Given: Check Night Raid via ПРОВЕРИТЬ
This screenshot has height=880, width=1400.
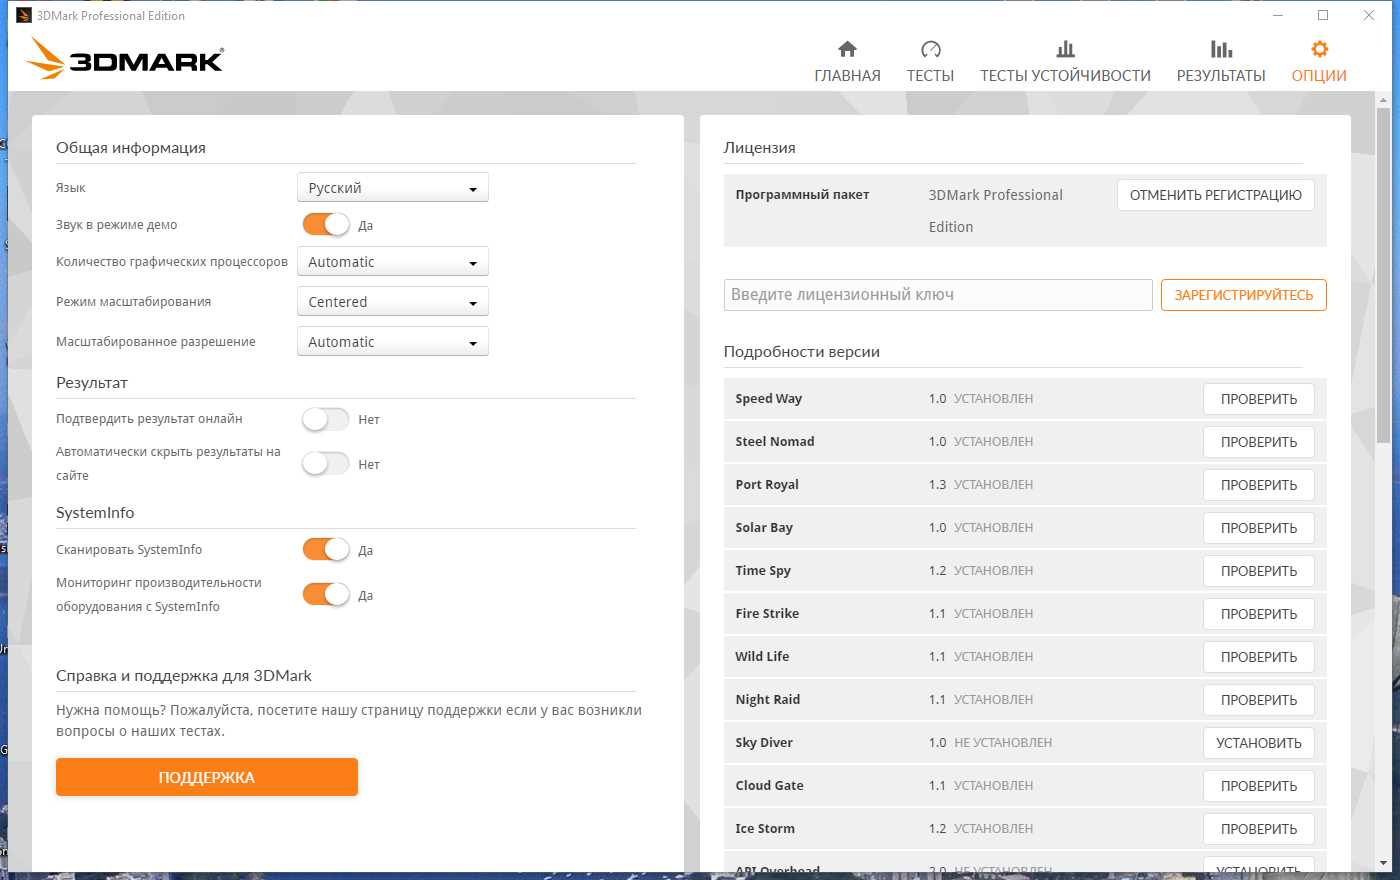Looking at the screenshot, I should point(1259,700).
